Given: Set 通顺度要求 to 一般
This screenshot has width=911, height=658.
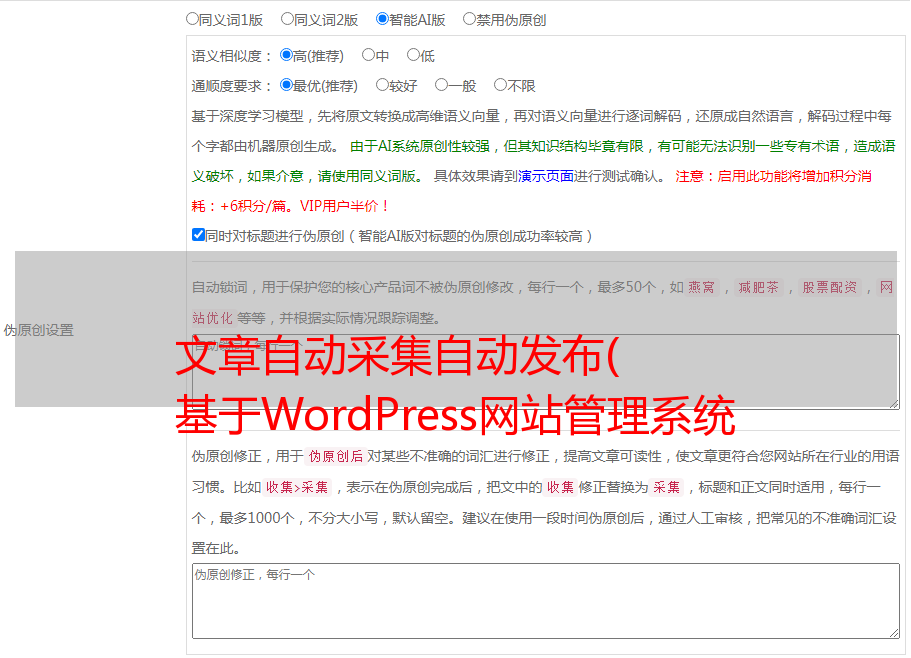Looking at the screenshot, I should [442, 85].
